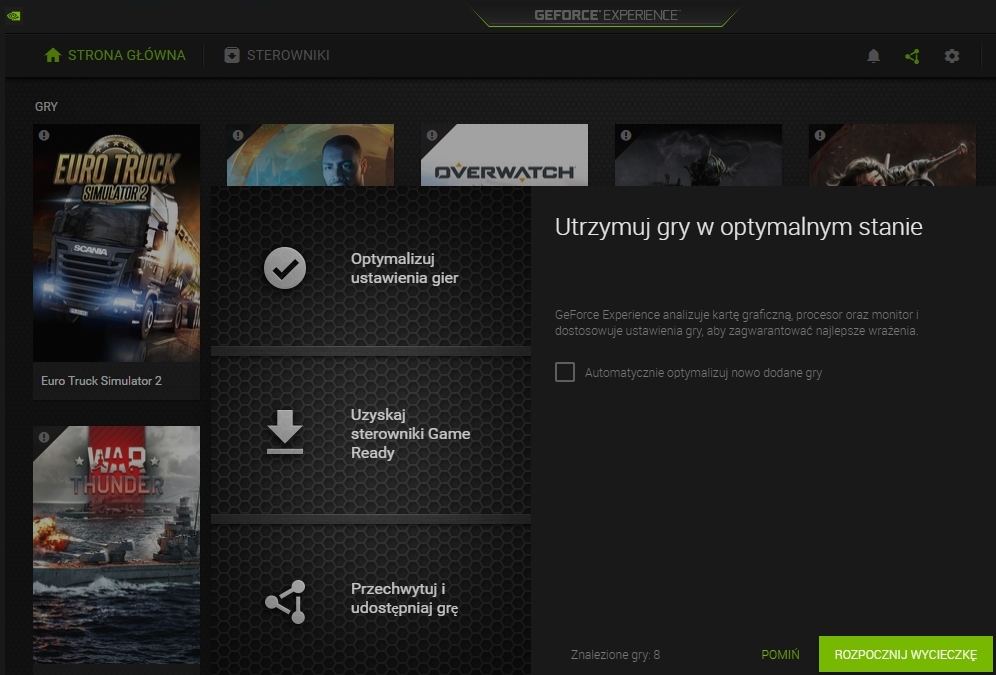Open the settings gear icon

(x=952, y=56)
